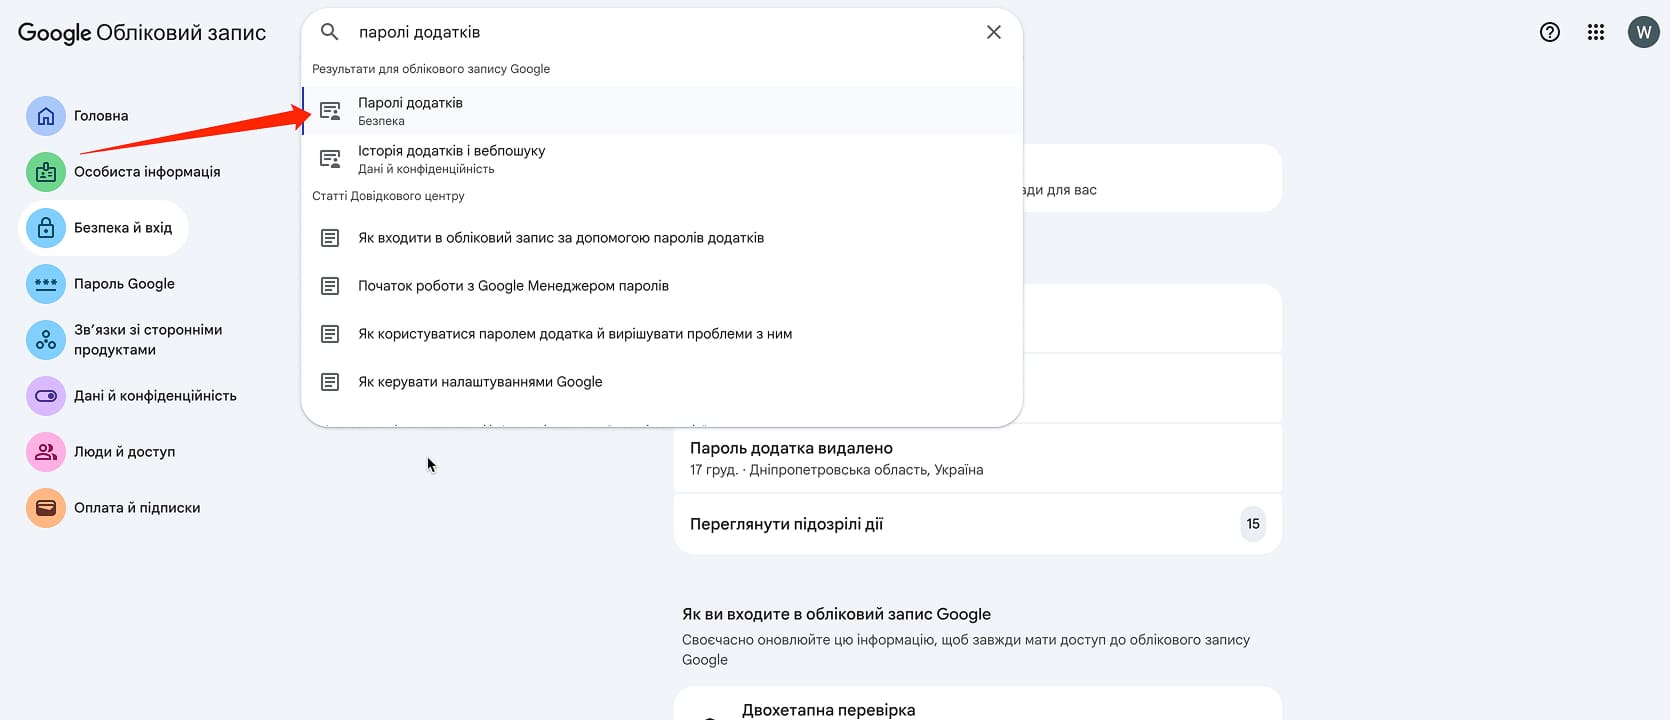The image size is (1670, 720).
Task: Clear the search field with X button
Action: (x=994, y=32)
